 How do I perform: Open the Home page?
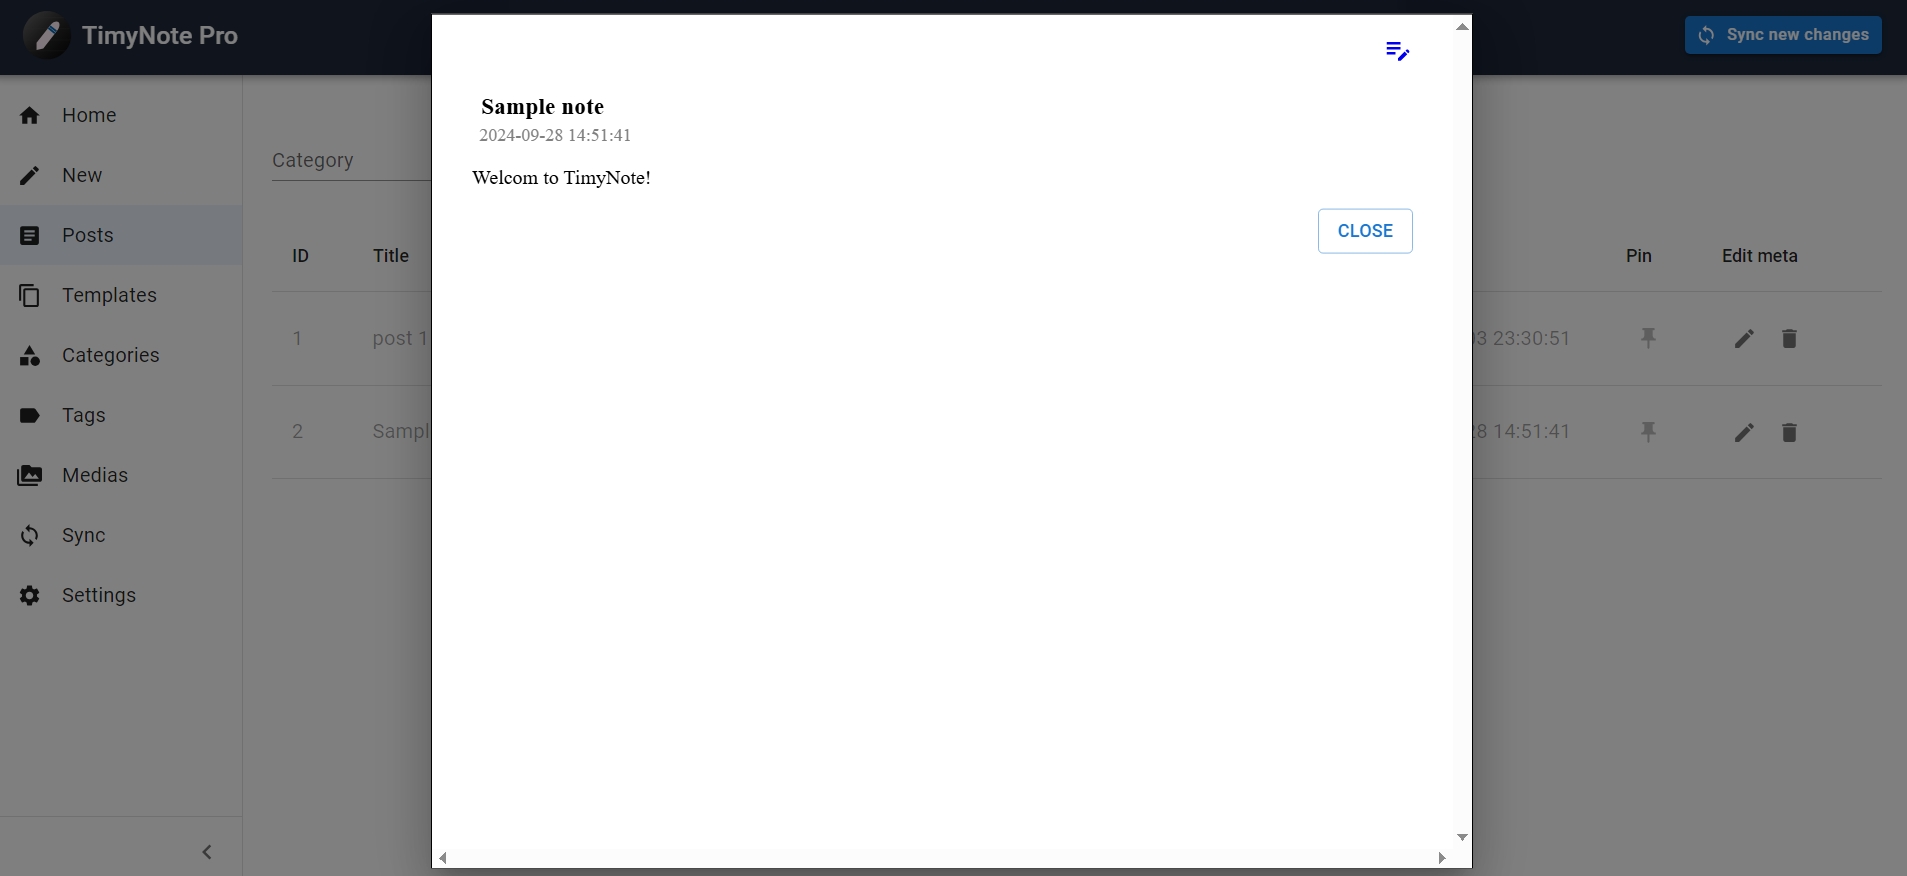(x=89, y=115)
